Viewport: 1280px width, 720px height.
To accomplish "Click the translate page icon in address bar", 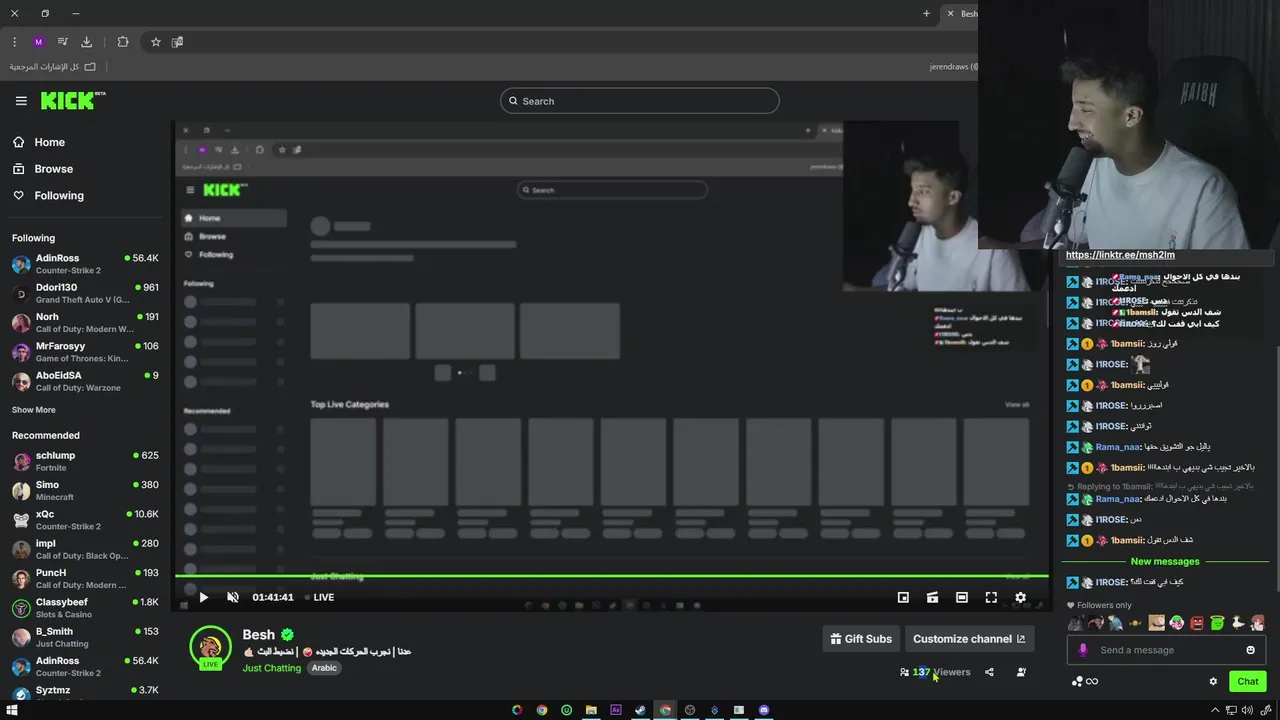I will coord(177,42).
